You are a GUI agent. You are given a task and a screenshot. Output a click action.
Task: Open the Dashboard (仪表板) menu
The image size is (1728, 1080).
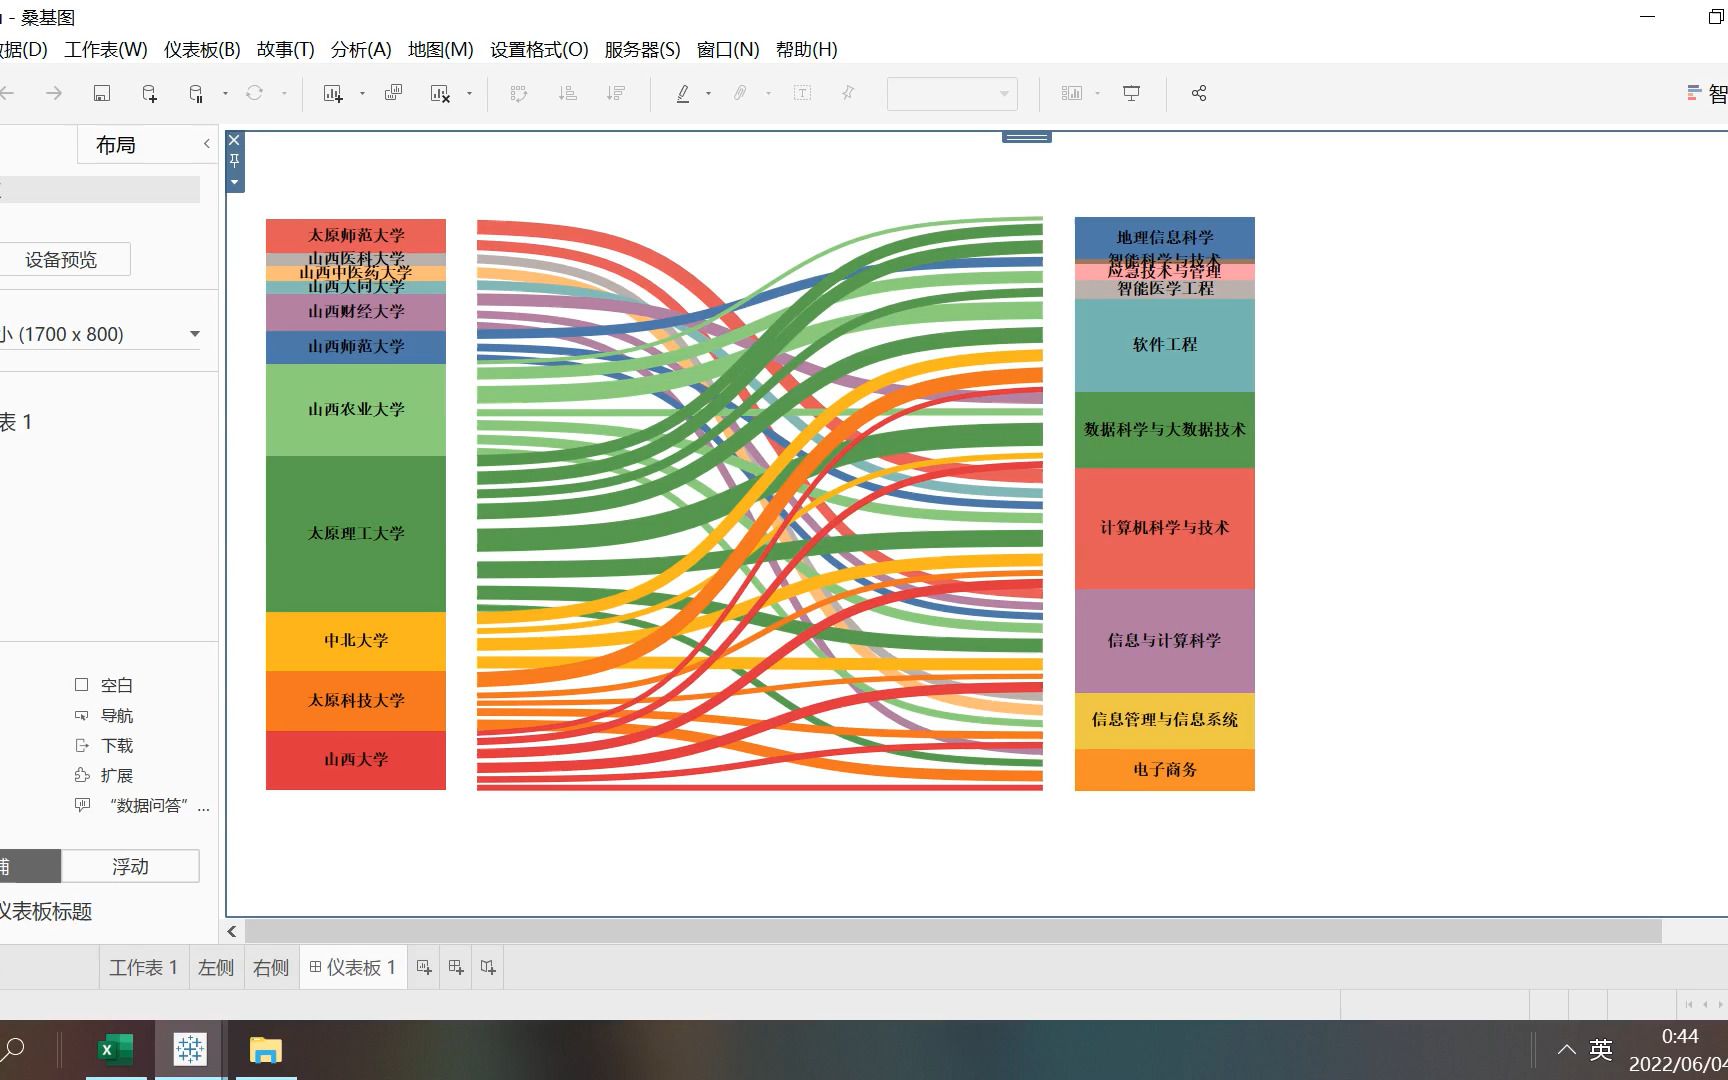point(202,49)
